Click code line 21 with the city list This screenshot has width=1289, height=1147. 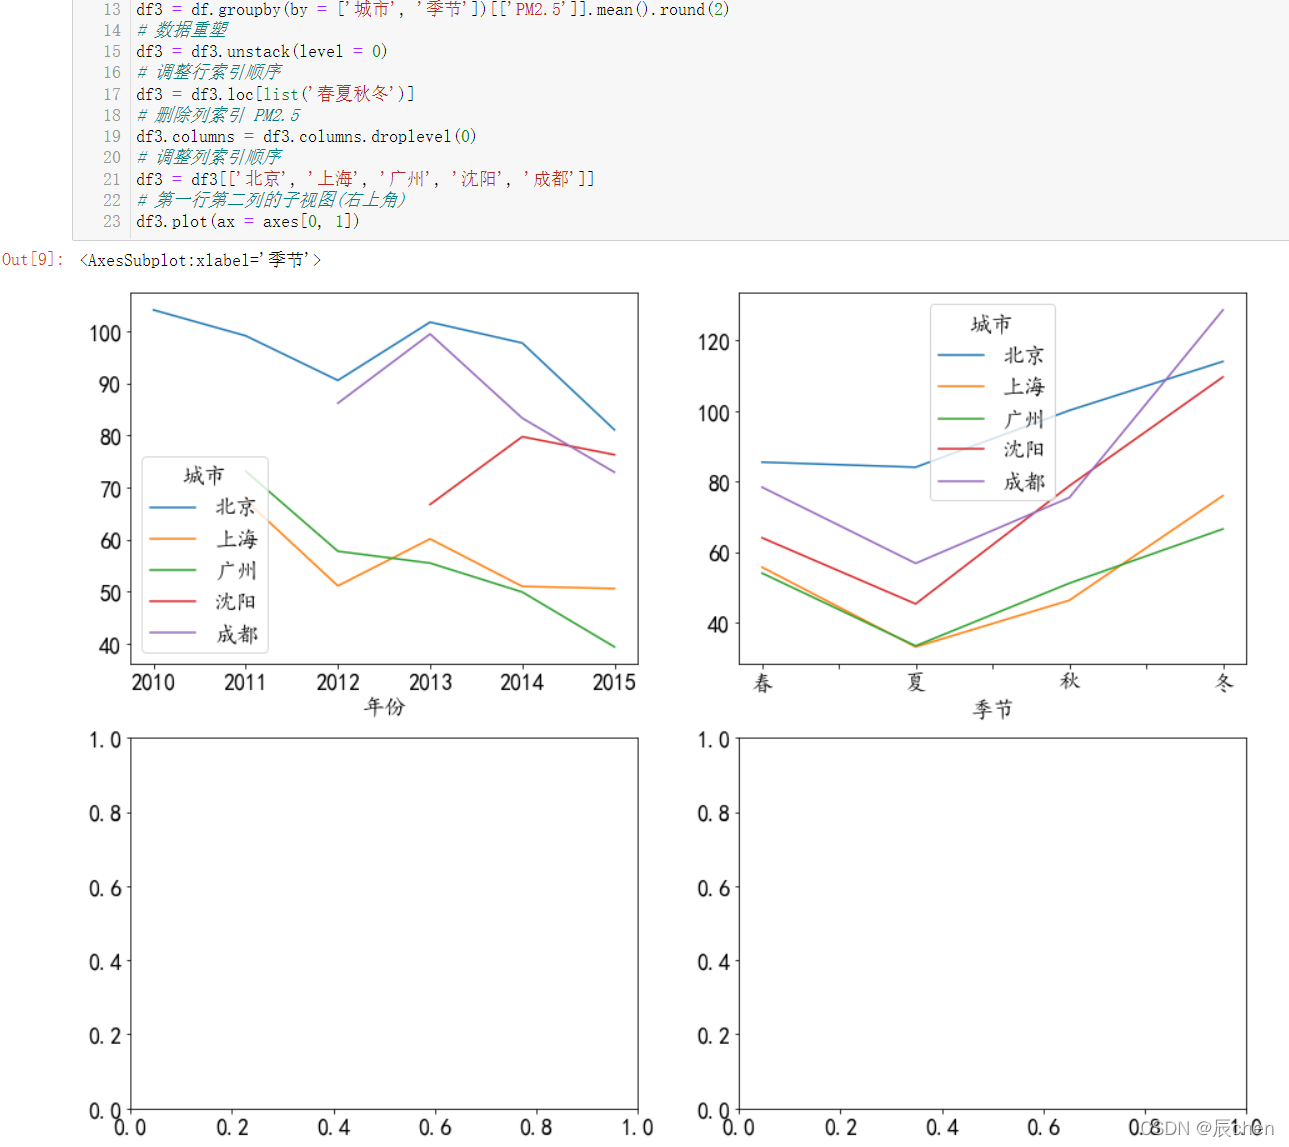click(x=366, y=179)
